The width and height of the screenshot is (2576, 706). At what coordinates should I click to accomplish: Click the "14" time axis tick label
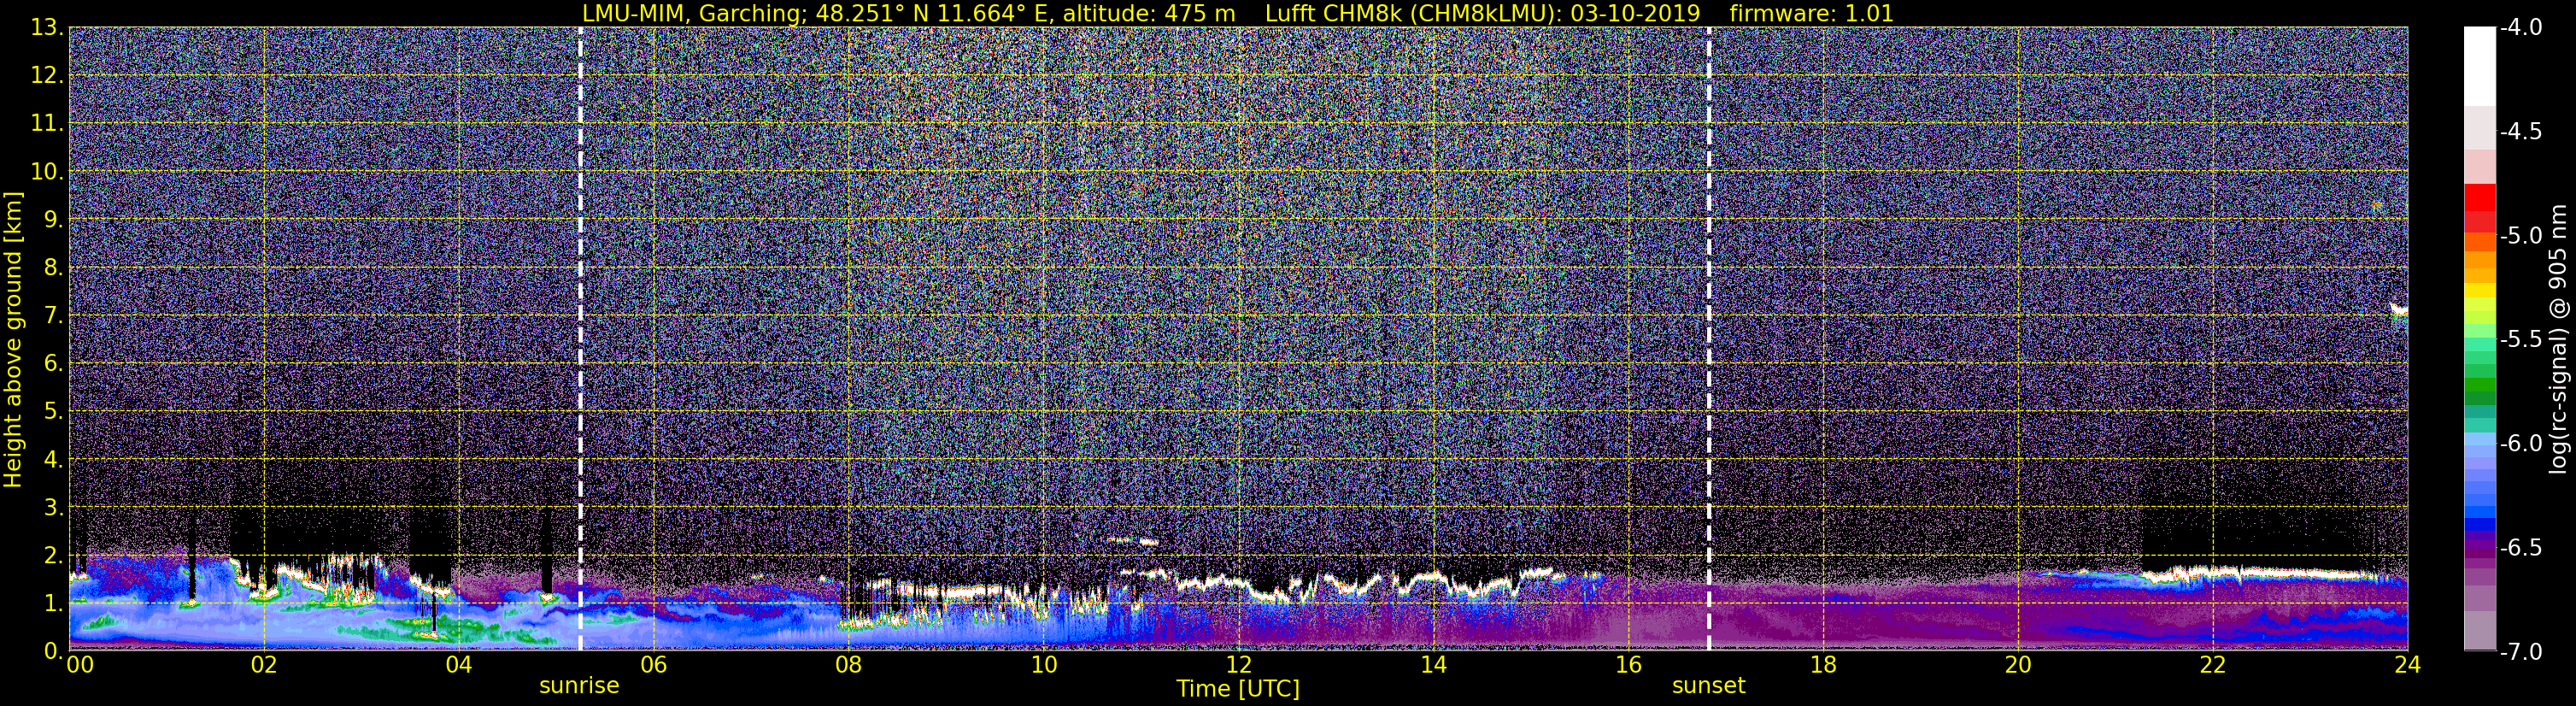tap(1433, 665)
